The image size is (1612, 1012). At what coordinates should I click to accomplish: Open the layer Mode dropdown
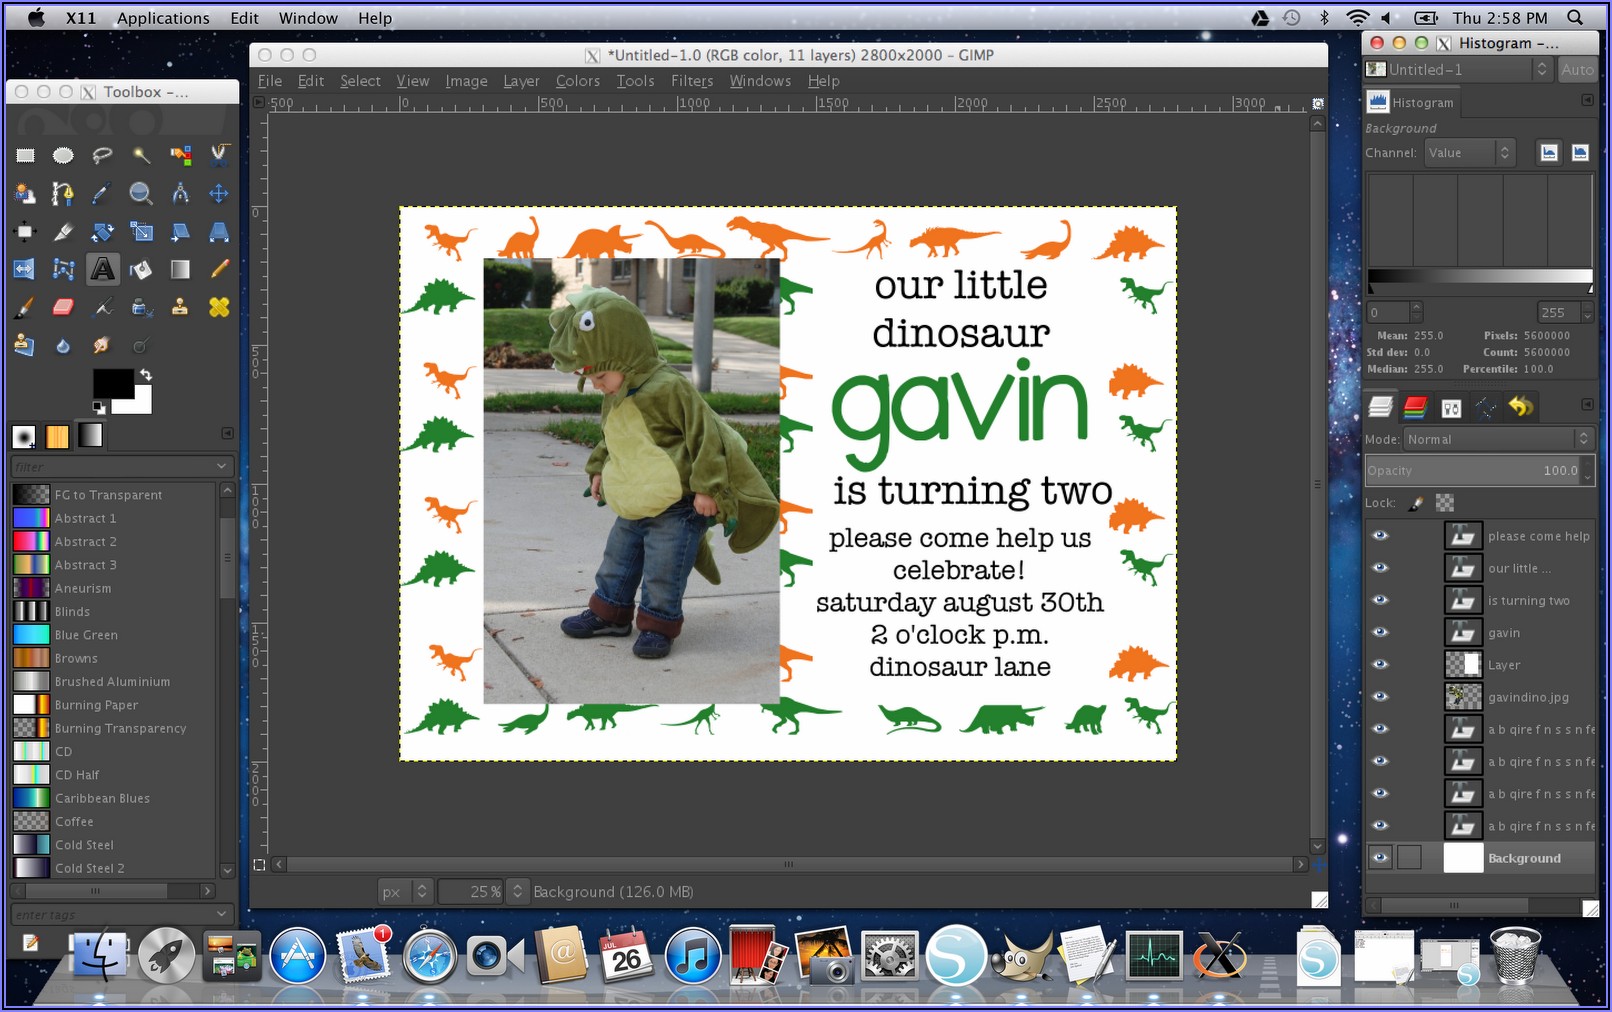(x=1496, y=439)
